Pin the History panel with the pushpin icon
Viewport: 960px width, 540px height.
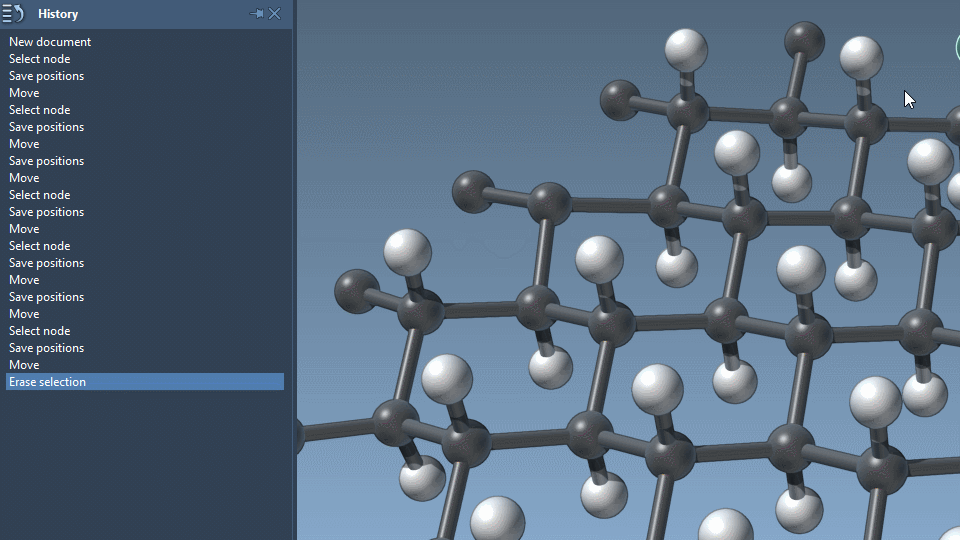pyautogui.click(x=256, y=14)
